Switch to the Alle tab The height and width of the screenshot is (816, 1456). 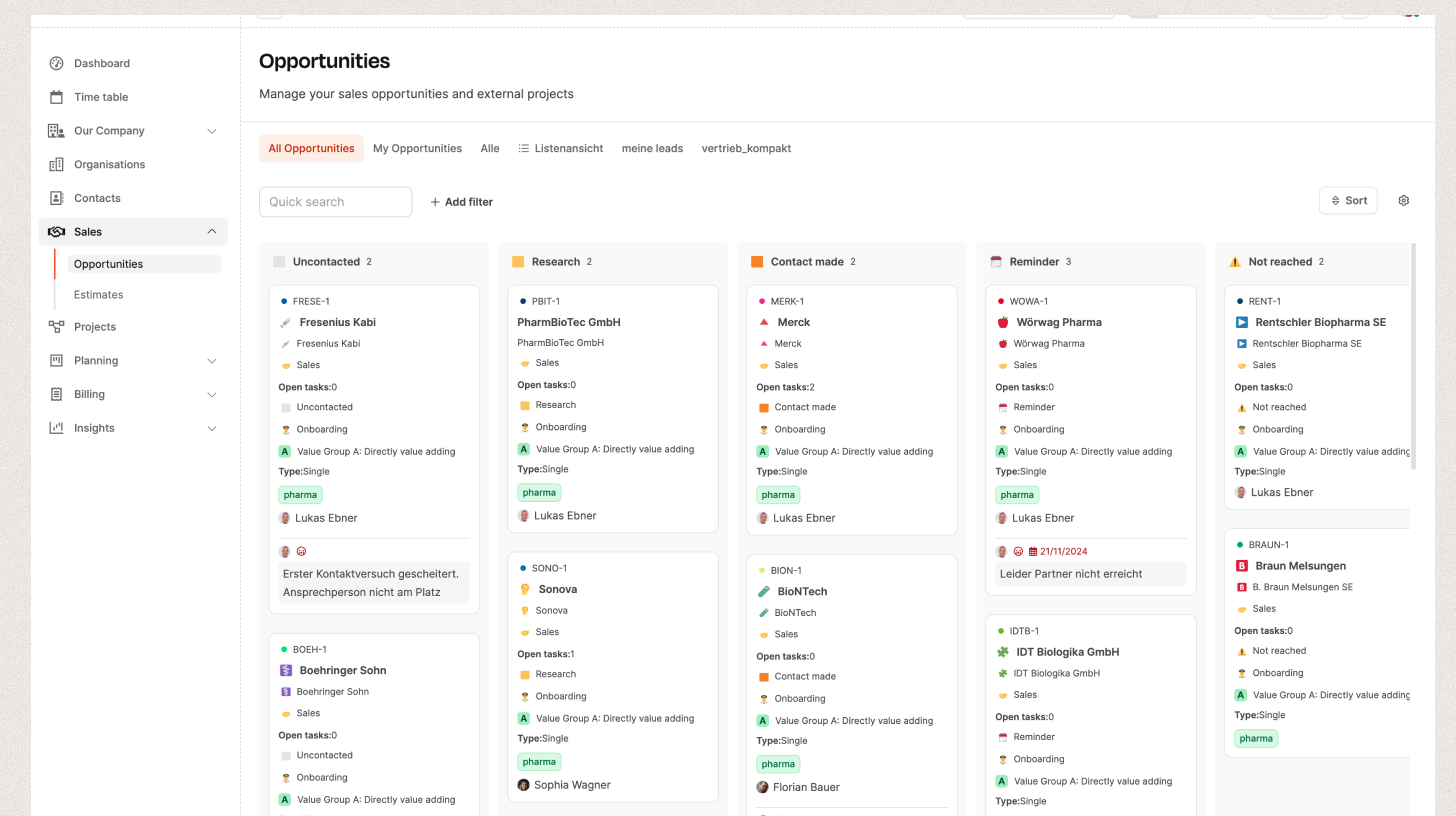coord(490,148)
